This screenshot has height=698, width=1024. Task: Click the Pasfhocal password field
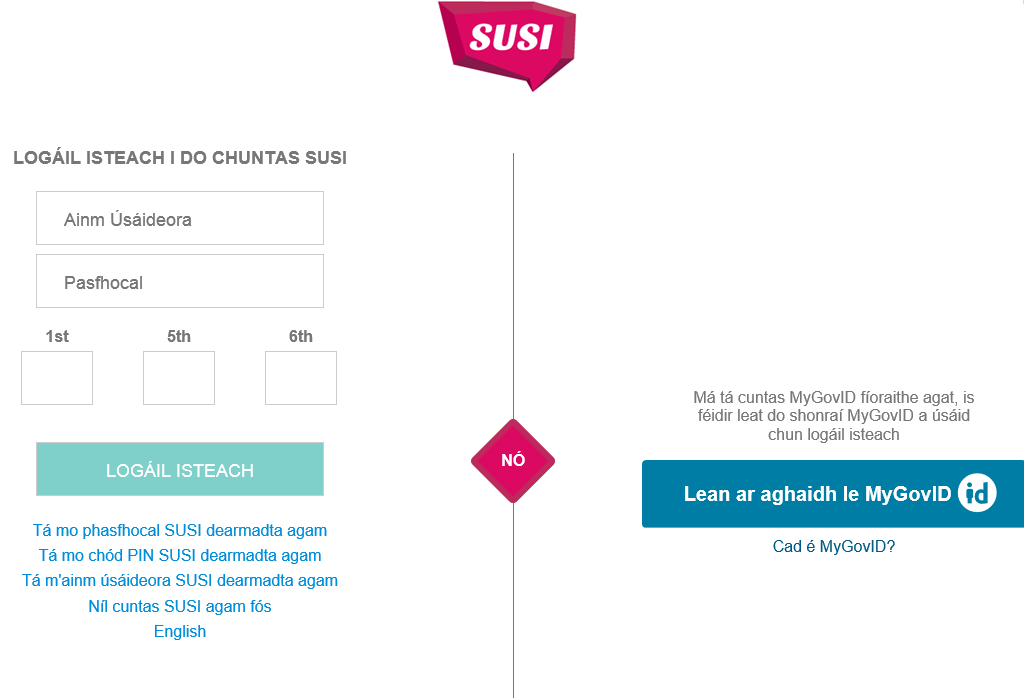click(x=180, y=281)
